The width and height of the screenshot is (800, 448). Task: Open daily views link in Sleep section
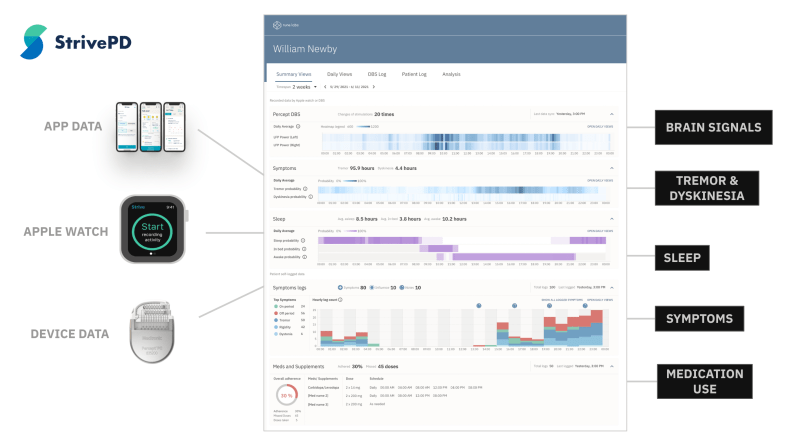[x=600, y=231]
